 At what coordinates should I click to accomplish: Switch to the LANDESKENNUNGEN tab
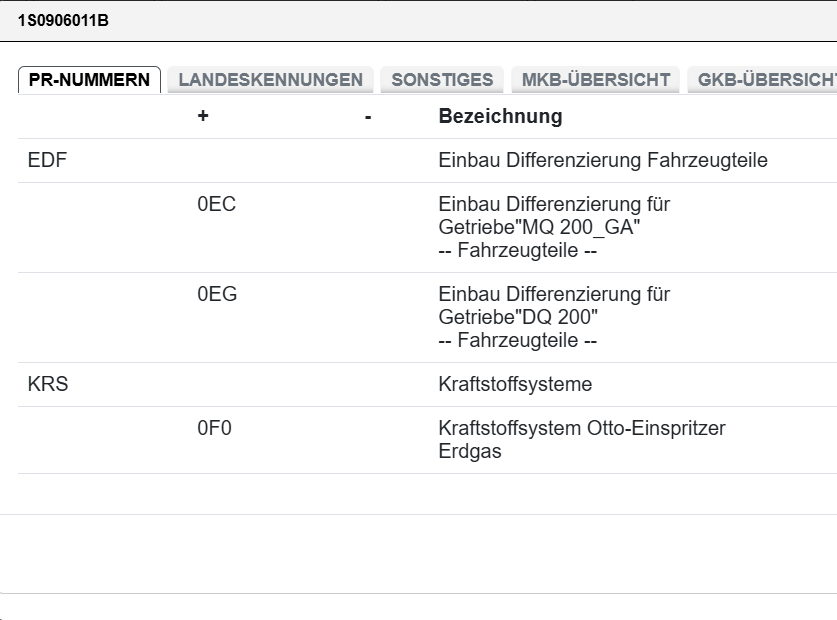[x=270, y=79]
